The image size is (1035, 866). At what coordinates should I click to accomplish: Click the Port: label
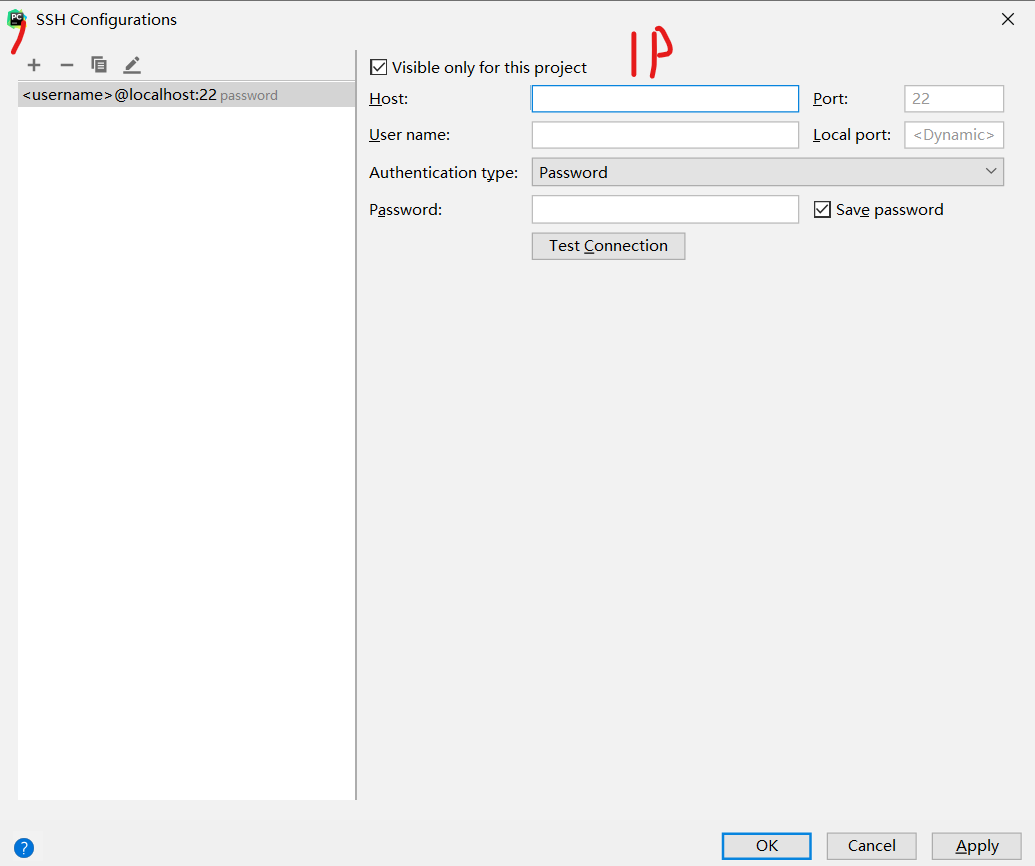tap(830, 98)
